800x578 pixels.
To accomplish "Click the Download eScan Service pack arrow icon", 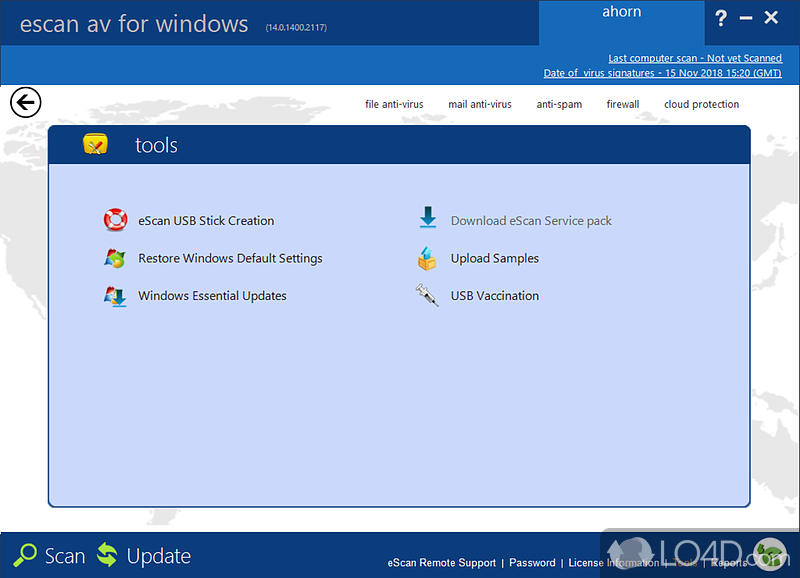I will [428, 220].
